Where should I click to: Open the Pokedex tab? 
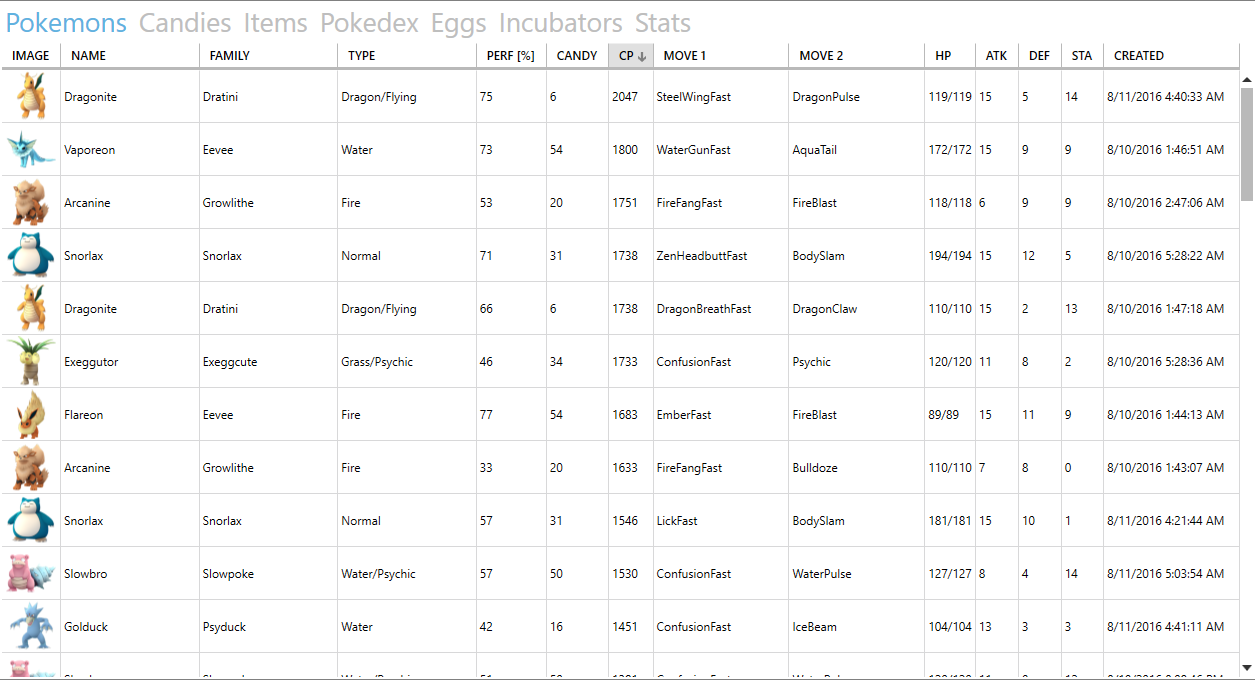pyautogui.click(x=369, y=23)
